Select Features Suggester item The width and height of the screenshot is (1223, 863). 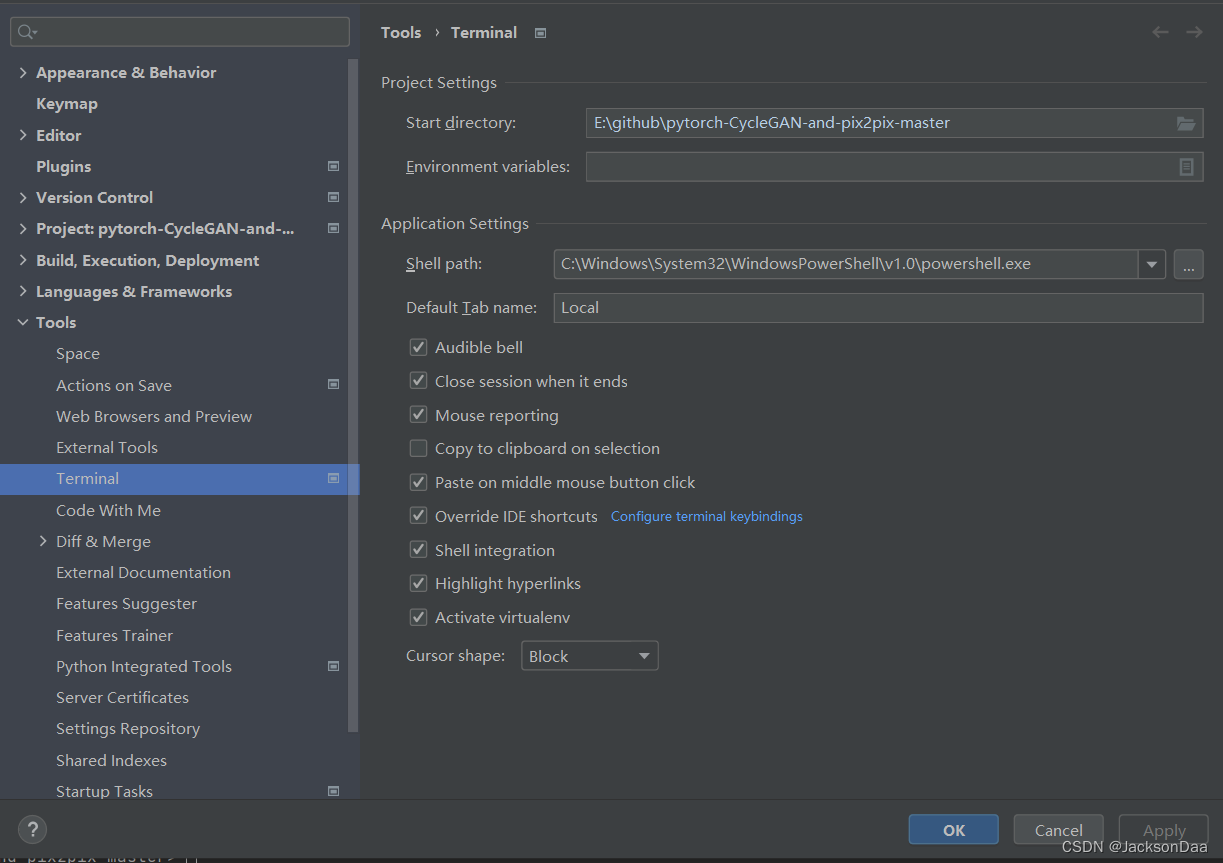(x=126, y=603)
